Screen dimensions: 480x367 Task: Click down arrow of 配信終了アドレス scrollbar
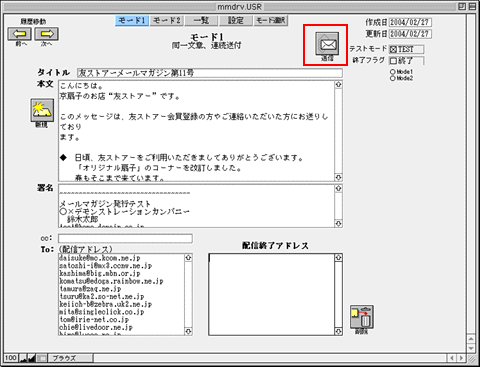pos(338,331)
